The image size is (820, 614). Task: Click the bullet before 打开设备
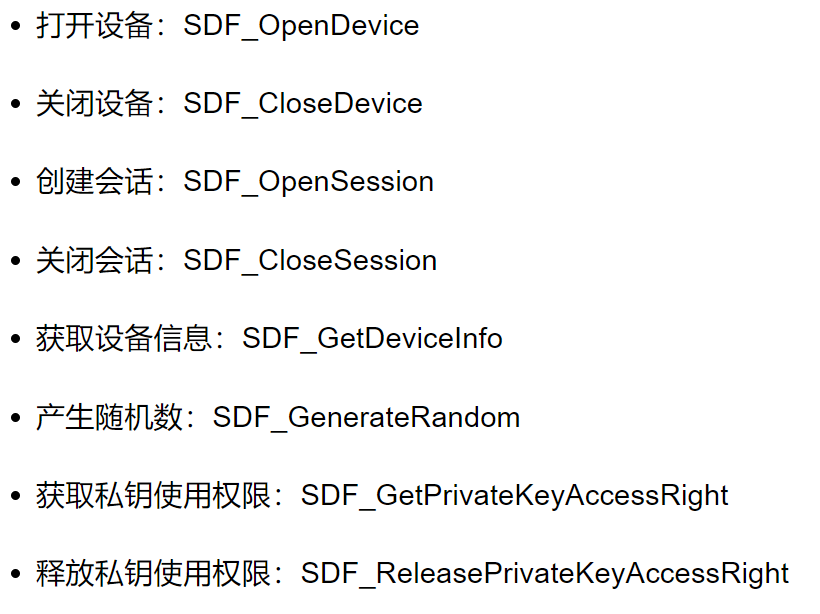coord(15,26)
